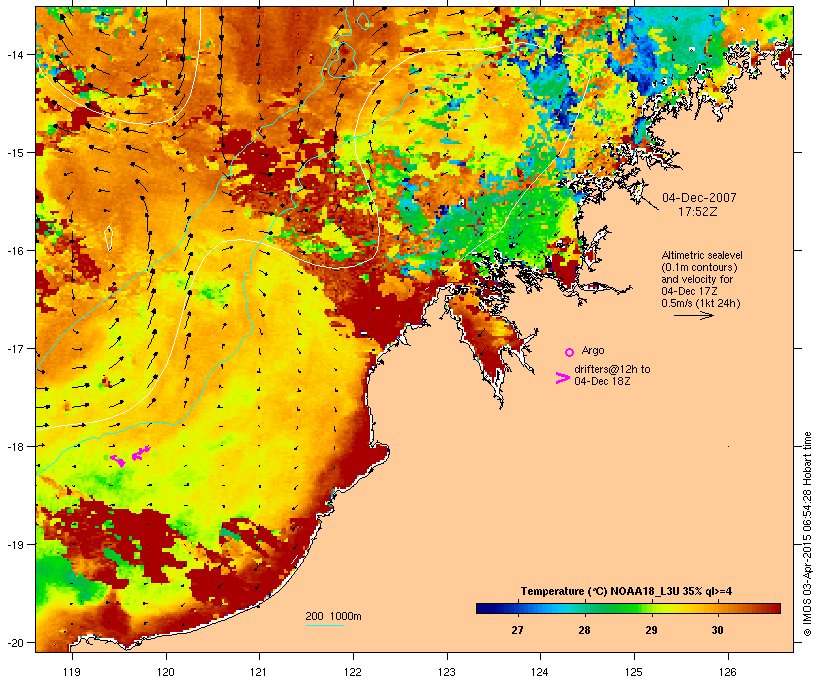Click the latitude label '-20'
Viewport: 820px width, 680px height.
[x=16, y=643]
